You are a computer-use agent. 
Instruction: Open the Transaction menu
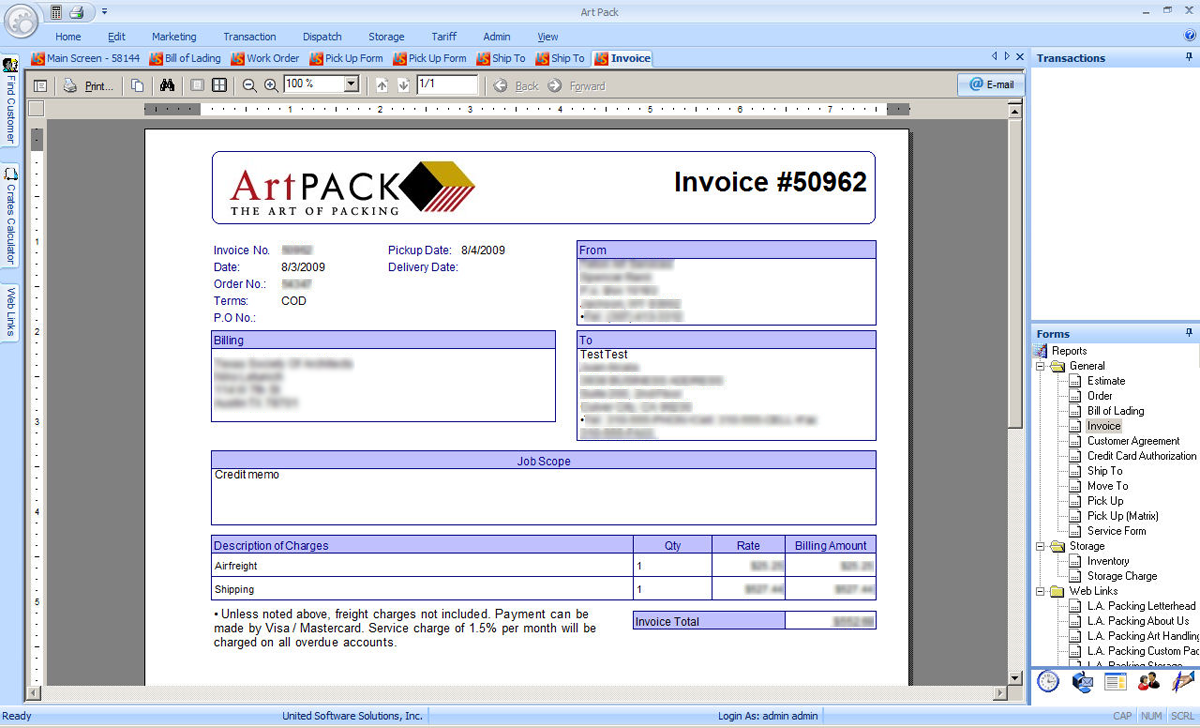[250, 37]
